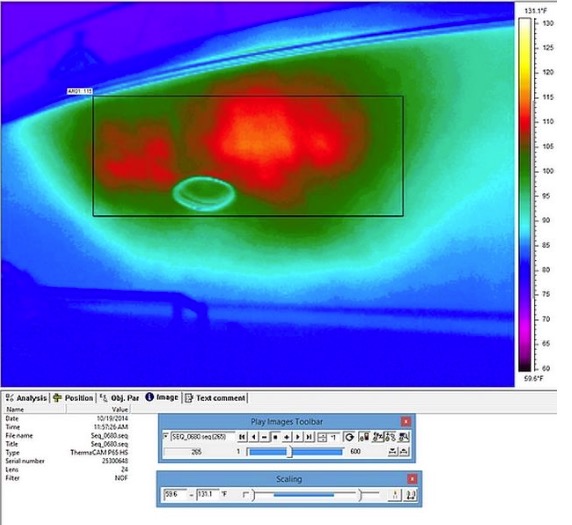This screenshot has height=525, width=572.
Task: Play the sequence forward
Action: click(298, 437)
